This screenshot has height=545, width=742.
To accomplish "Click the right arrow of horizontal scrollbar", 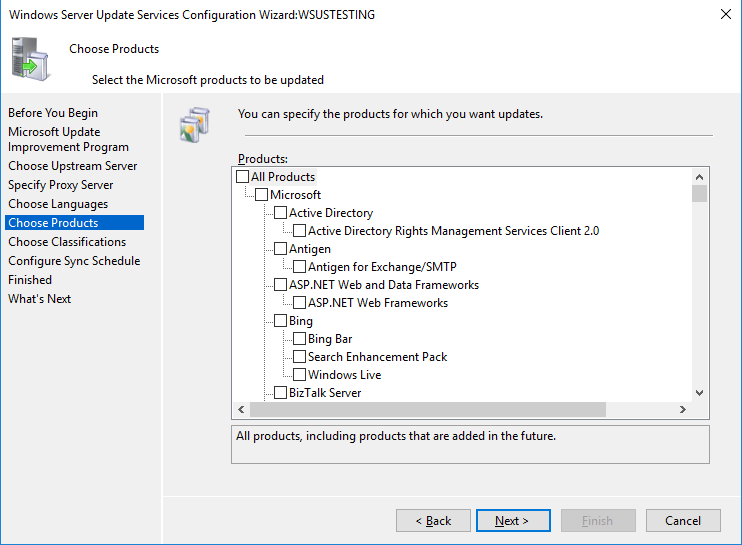I will tap(682, 409).
